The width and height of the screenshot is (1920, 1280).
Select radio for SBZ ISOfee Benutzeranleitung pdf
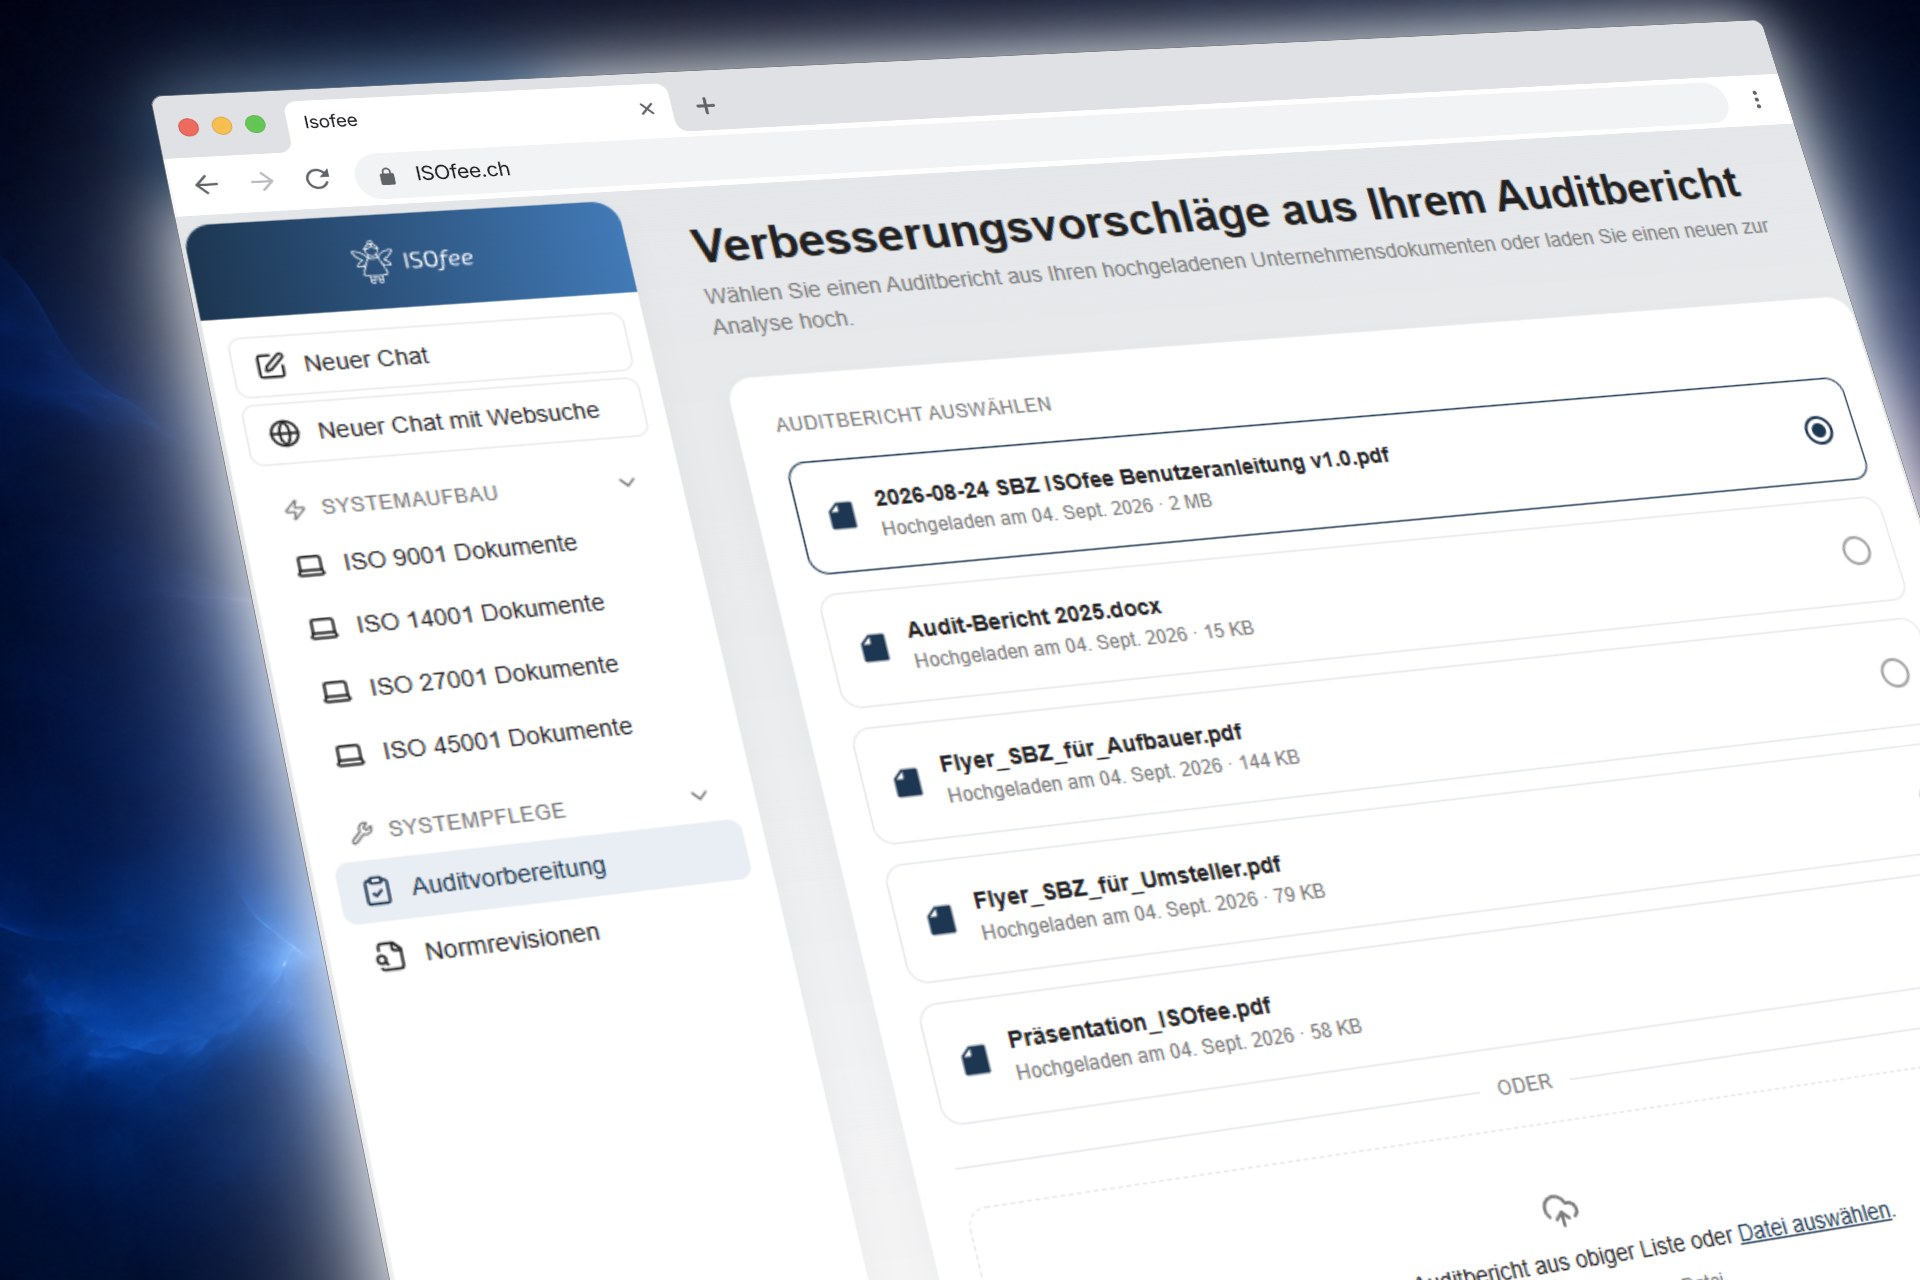click(1819, 430)
